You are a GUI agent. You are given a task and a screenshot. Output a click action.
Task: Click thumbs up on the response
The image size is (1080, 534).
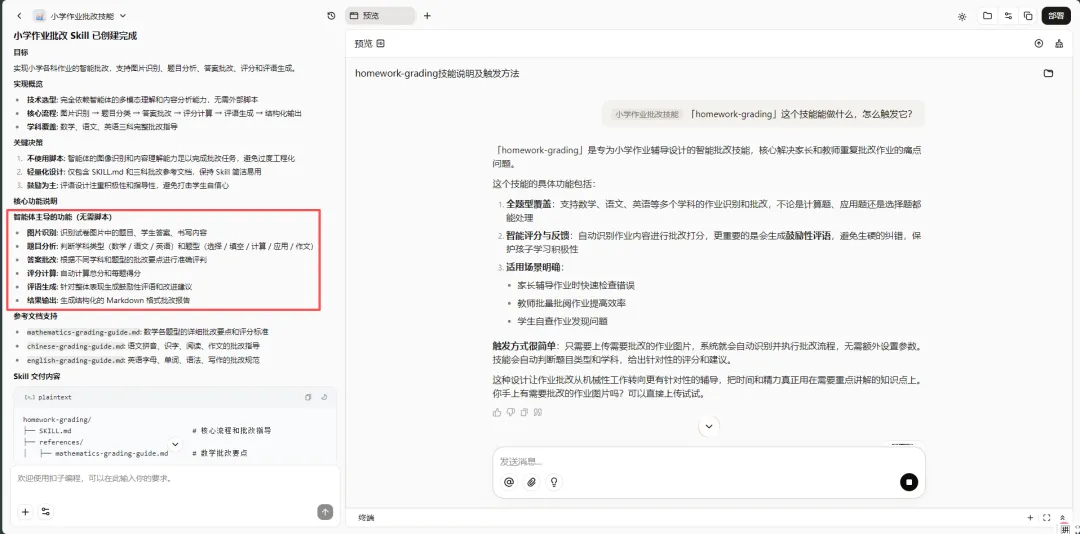click(497, 412)
